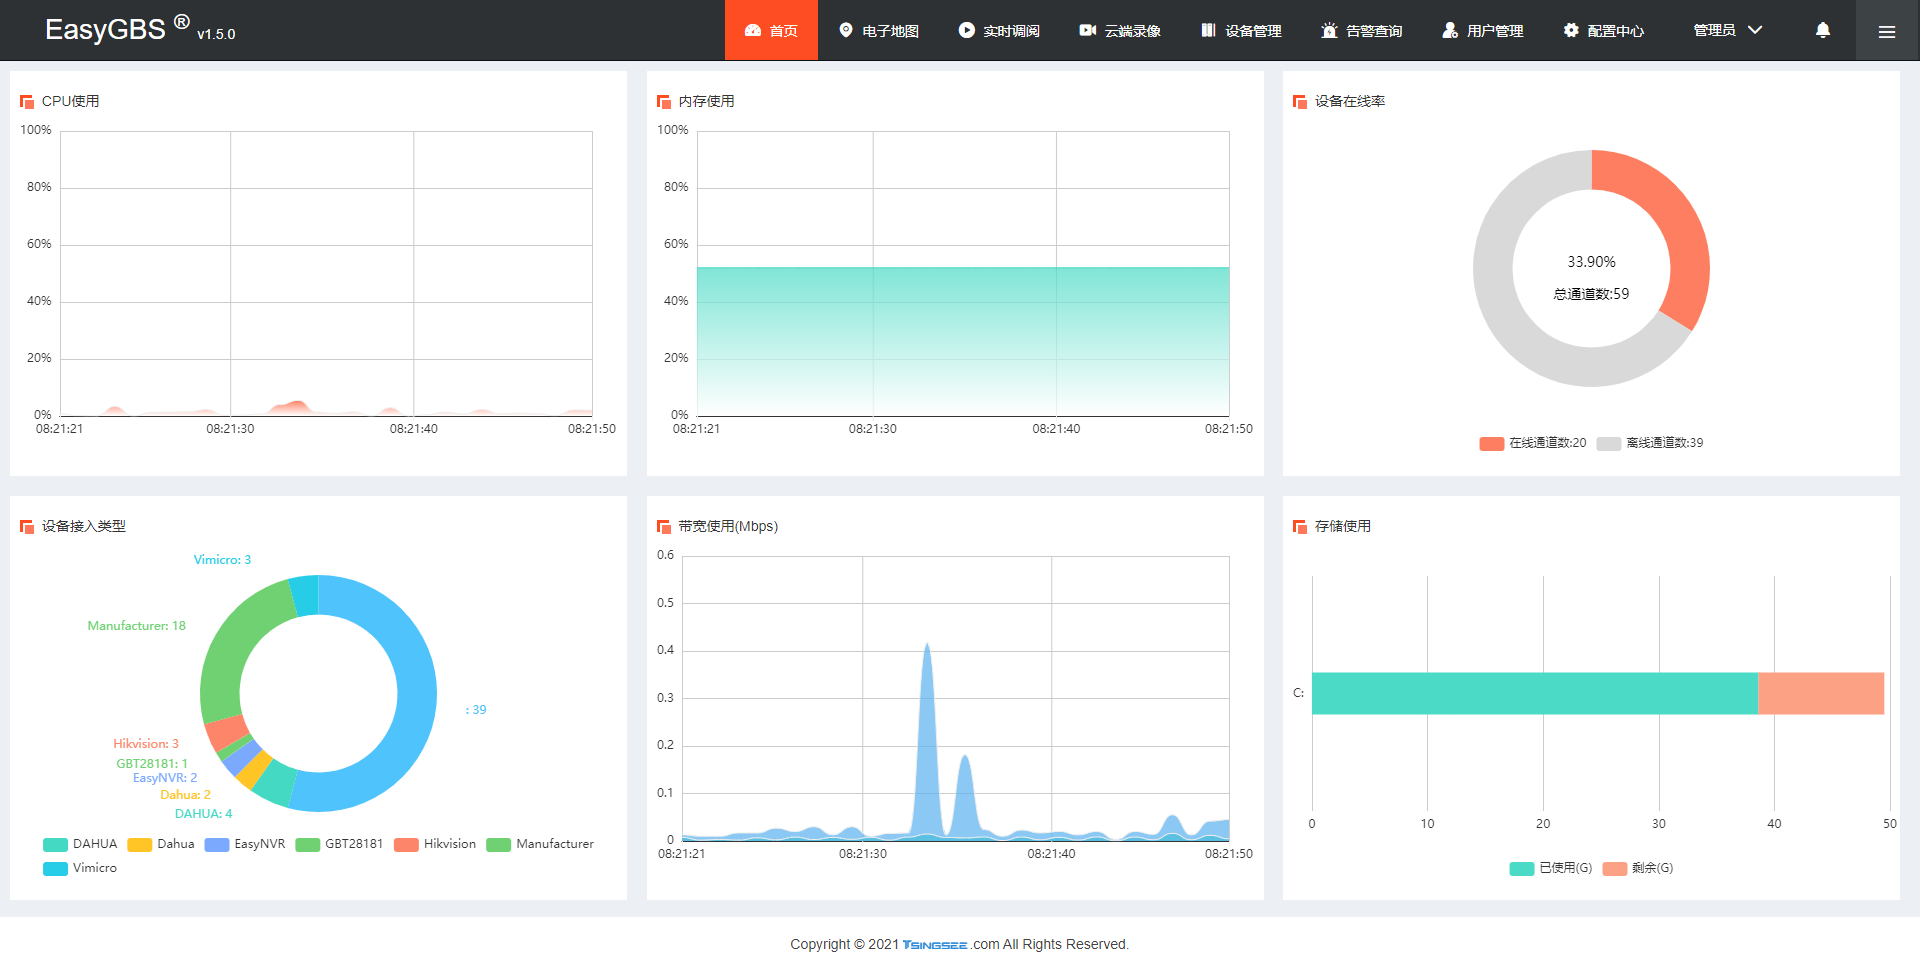Click the notification bell icon
This screenshot has width=1920, height=969.
click(1823, 30)
